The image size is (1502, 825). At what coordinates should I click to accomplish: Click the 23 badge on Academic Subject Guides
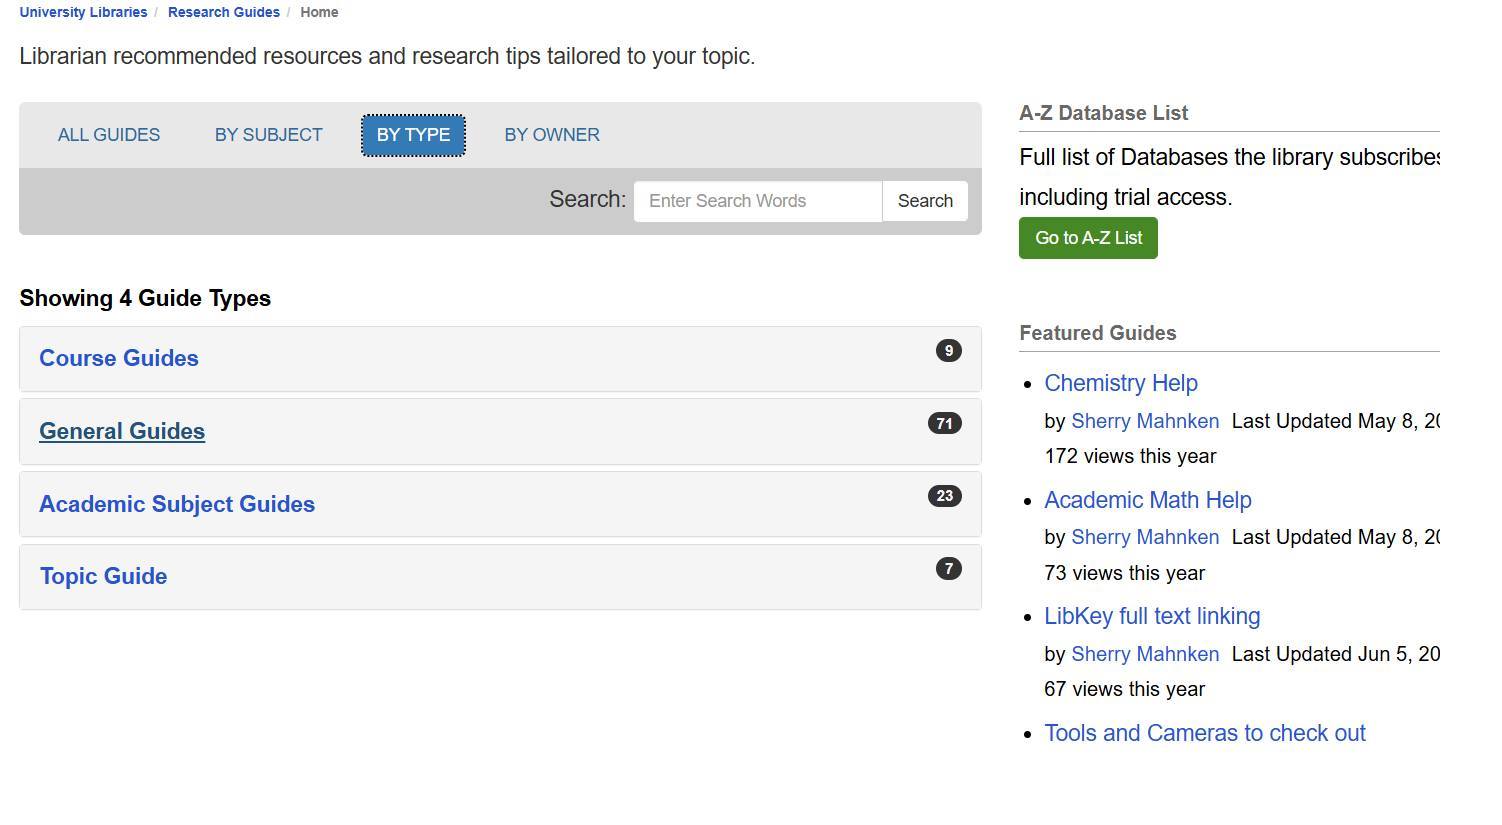[945, 496]
